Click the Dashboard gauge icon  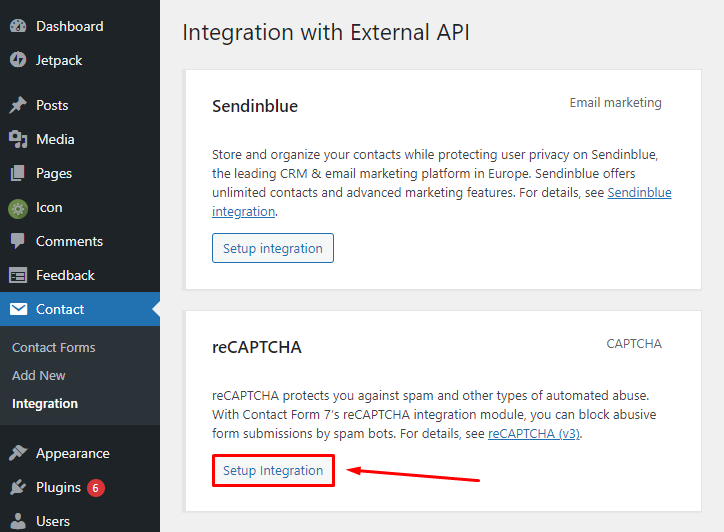click(x=18, y=26)
